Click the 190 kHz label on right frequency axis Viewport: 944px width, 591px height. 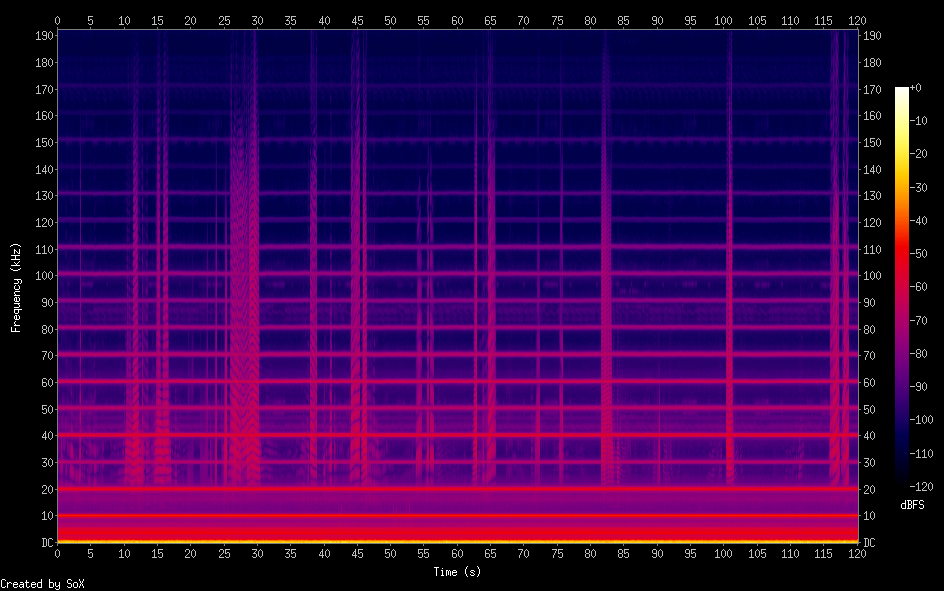(873, 36)
